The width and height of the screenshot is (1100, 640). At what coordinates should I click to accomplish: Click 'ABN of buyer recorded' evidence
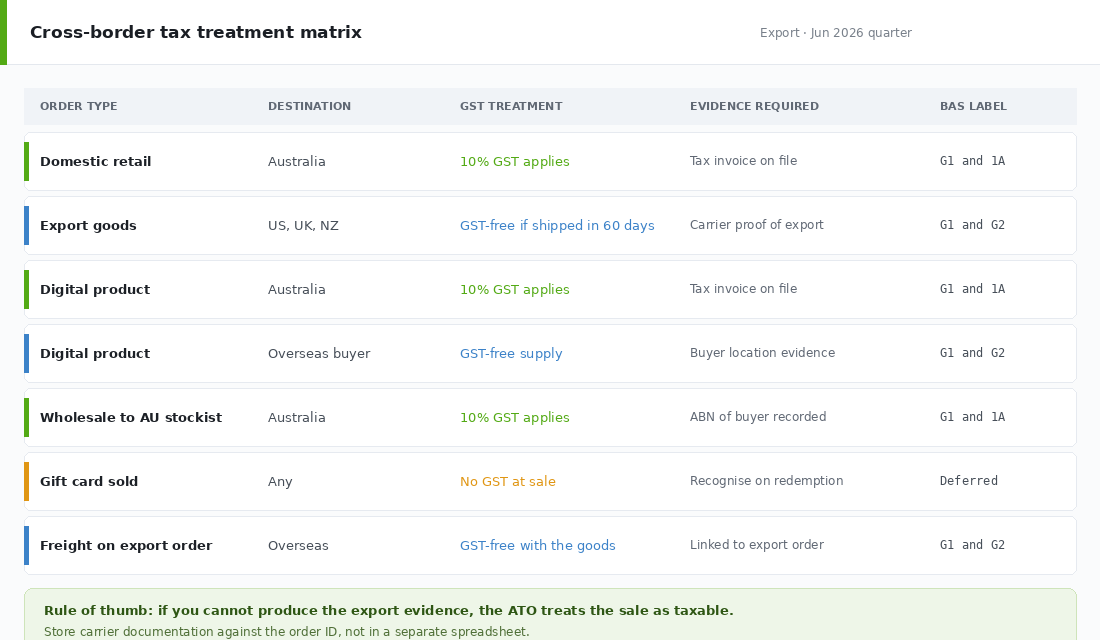(x=758, y=417)
